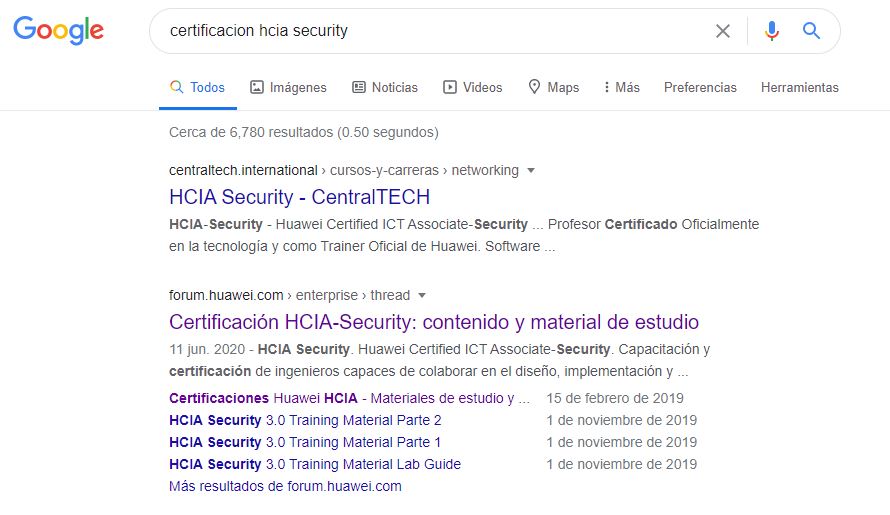
Task: Open Certificación HCIA-Security contenido y material link
Action: 434,322
